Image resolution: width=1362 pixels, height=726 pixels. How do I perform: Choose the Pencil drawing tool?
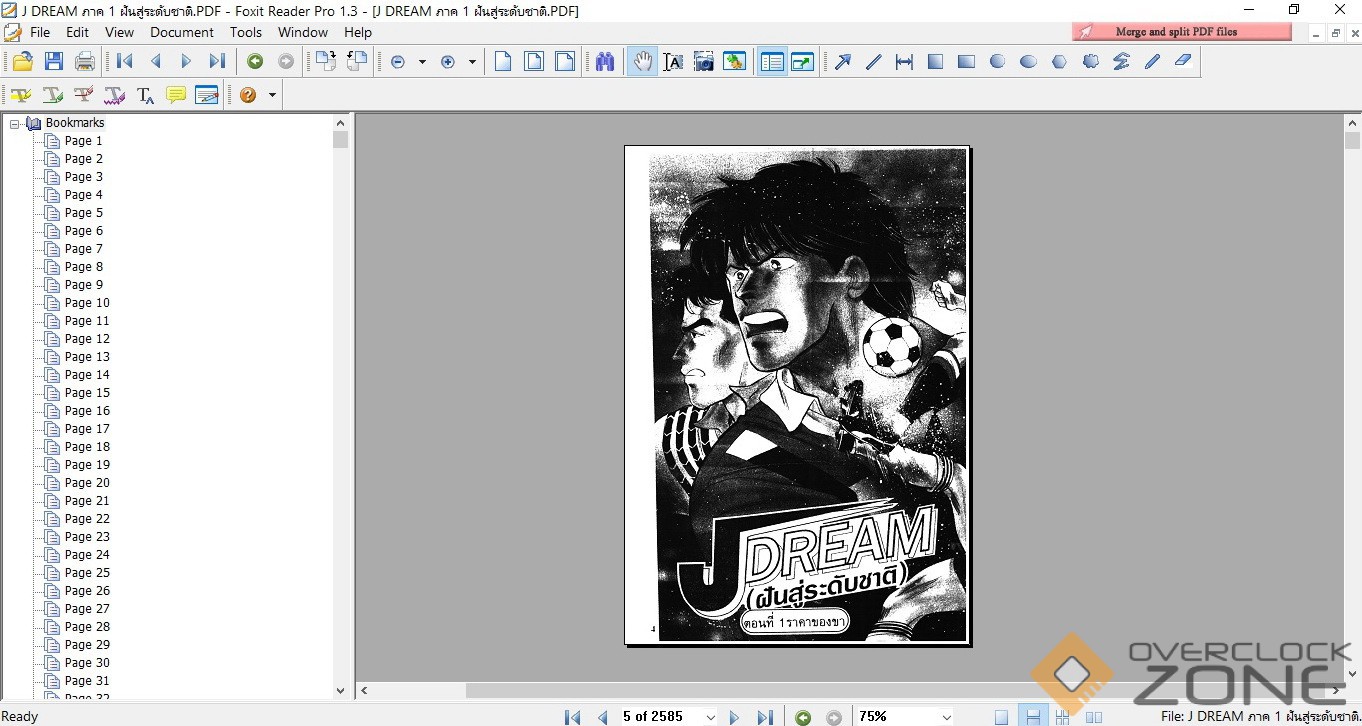point(1152,62)
